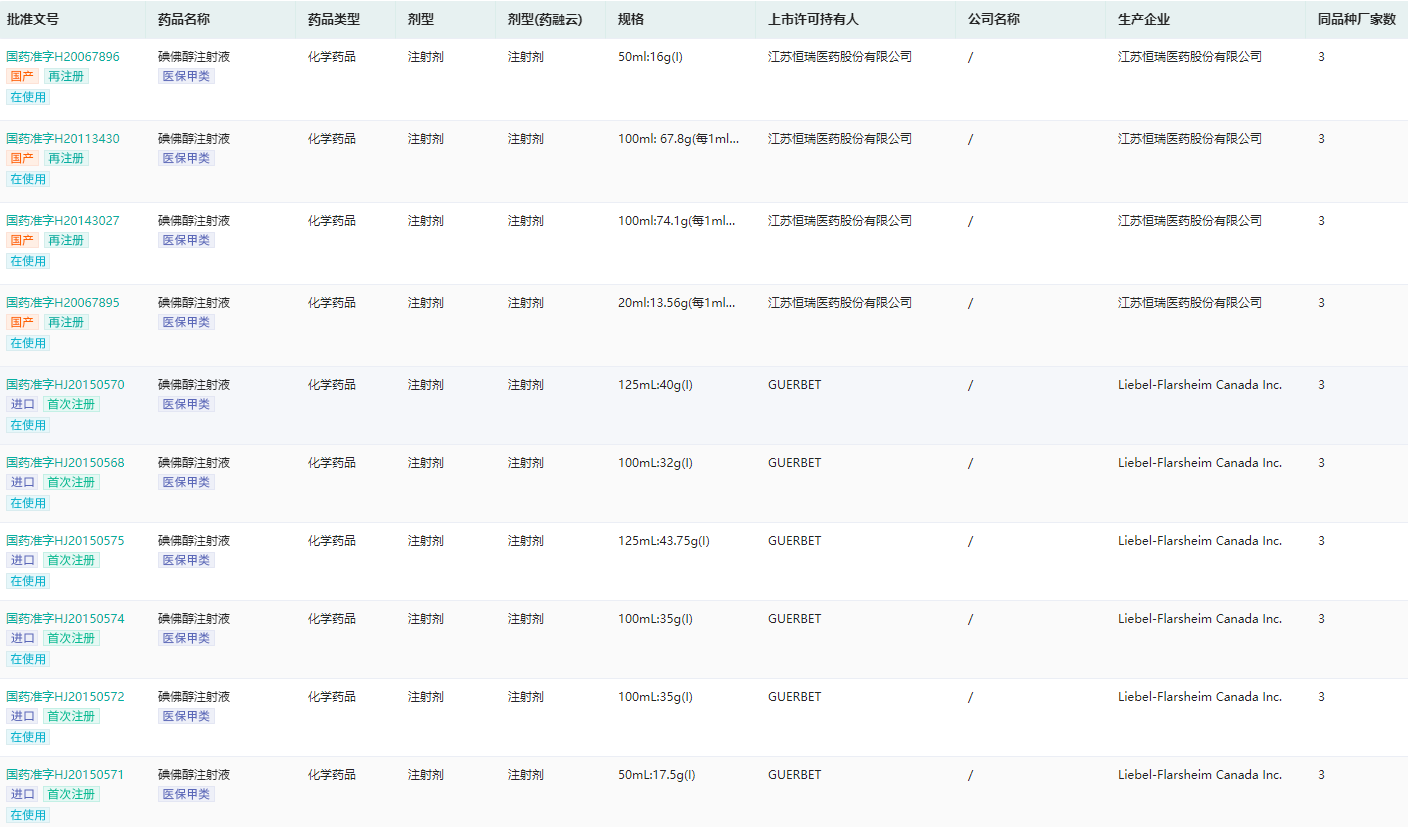Click the 同品种厂家数 column header
The image size is (1408, 827).
click(1357, 19)
